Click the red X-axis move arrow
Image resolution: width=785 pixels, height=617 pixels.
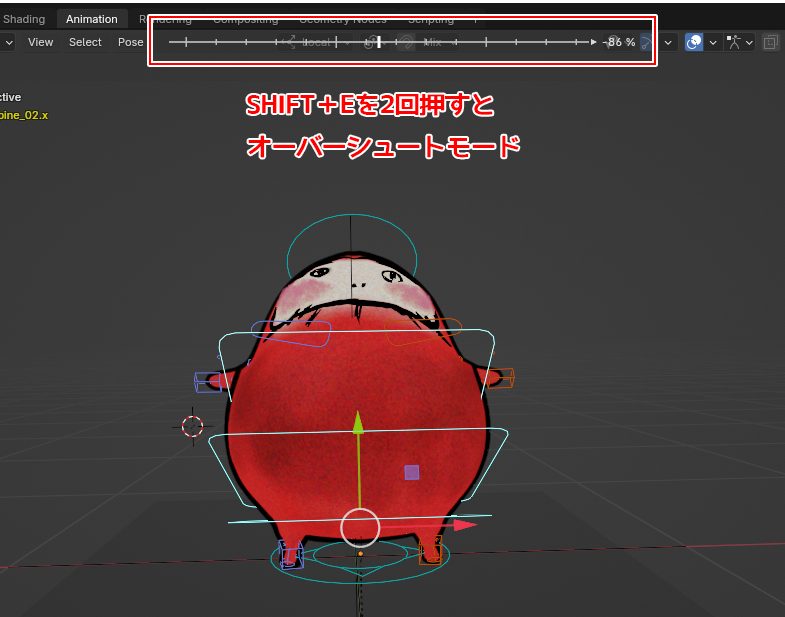coord(464,524)
